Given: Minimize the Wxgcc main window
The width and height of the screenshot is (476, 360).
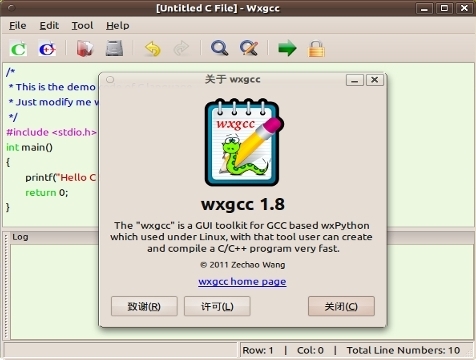Looking at the screenshot, I should coord(424,8).
